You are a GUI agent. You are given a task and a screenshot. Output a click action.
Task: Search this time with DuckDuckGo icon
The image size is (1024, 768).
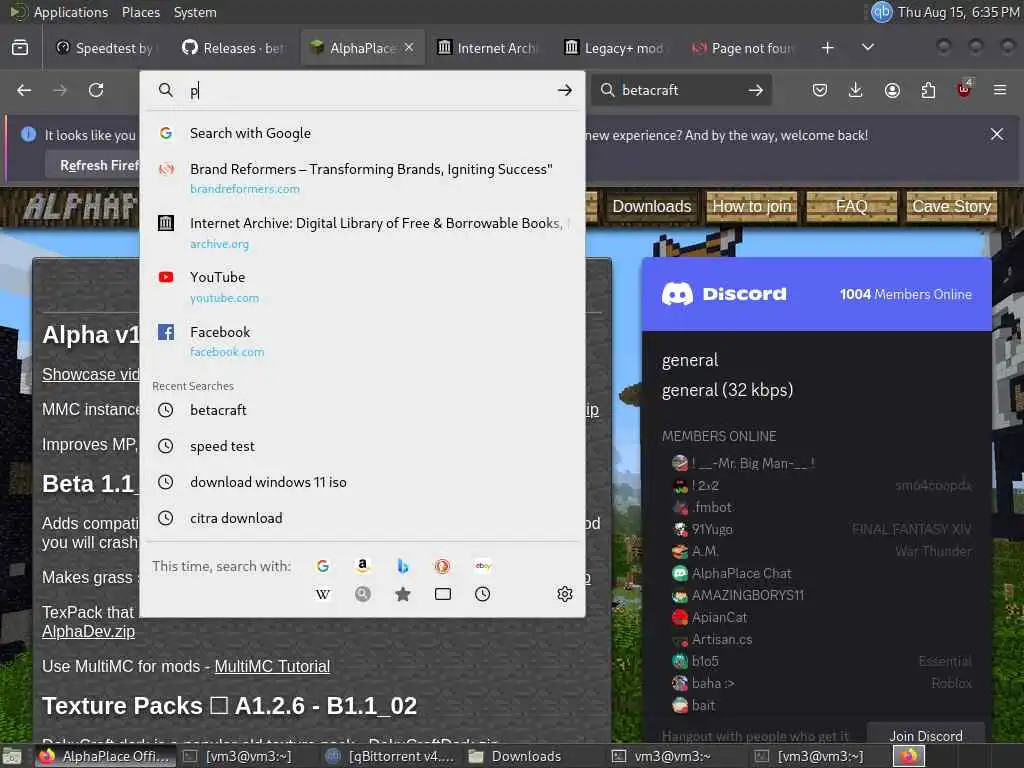tap(442, 566)
